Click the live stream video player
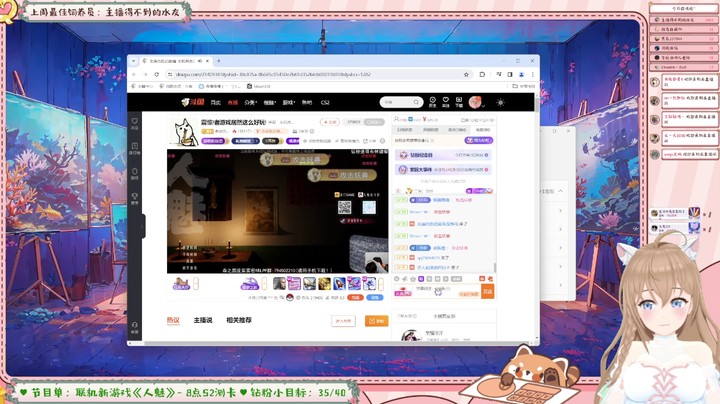The width and height of the screenshot is (720, 404). [x=278, y=211]
